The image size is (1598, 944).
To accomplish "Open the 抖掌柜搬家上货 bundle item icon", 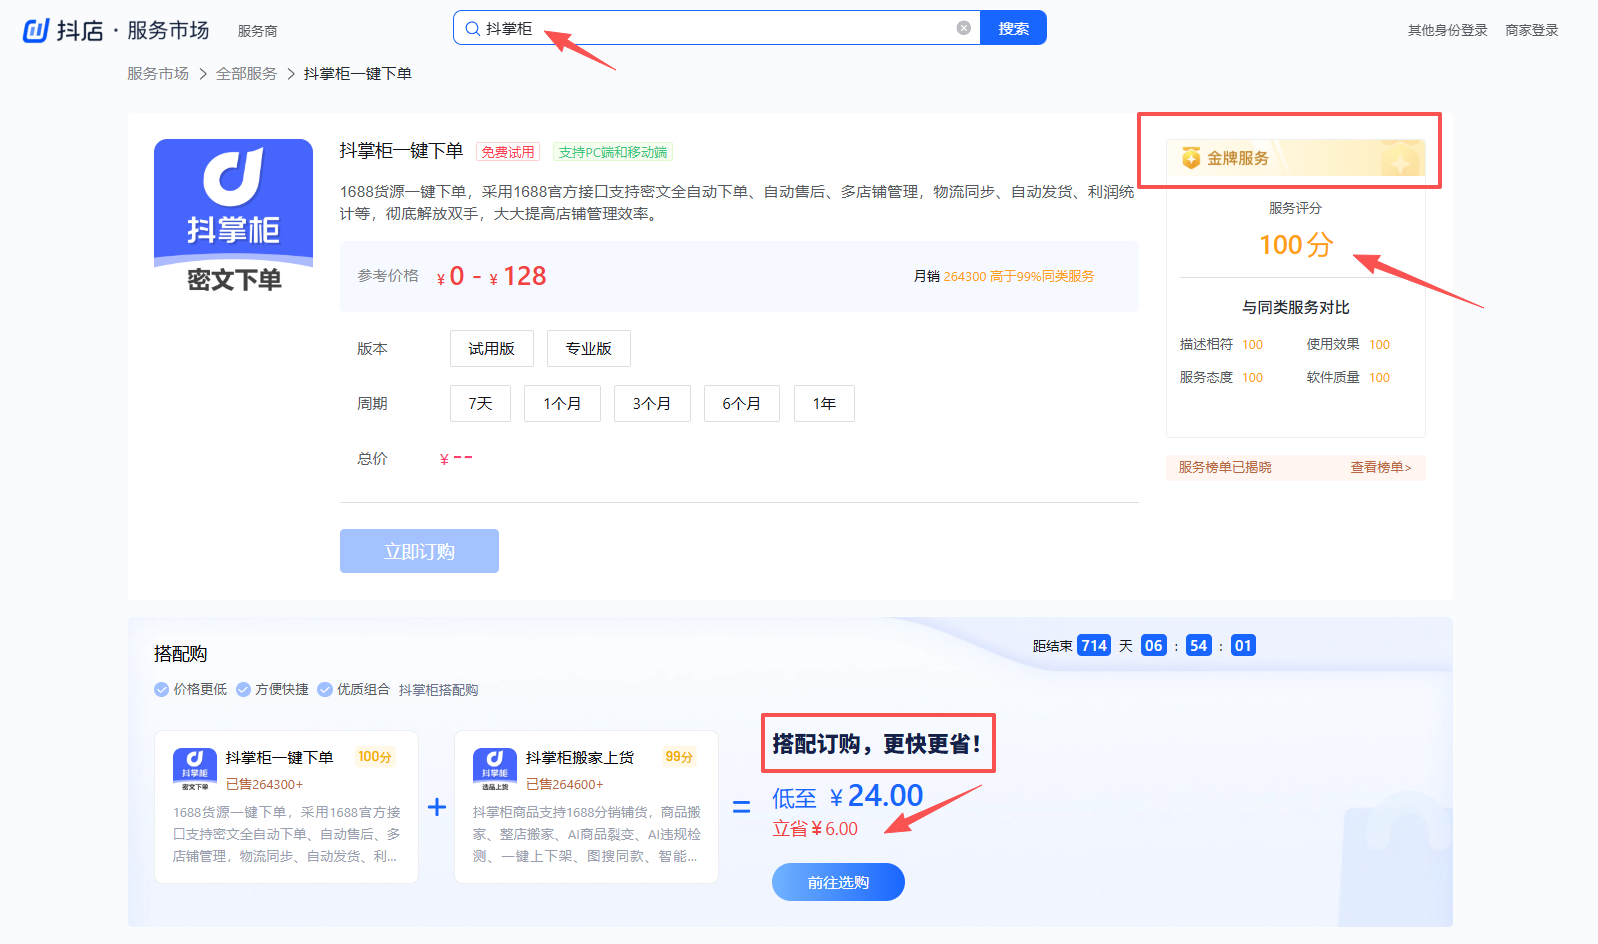I will click(495, 769).
